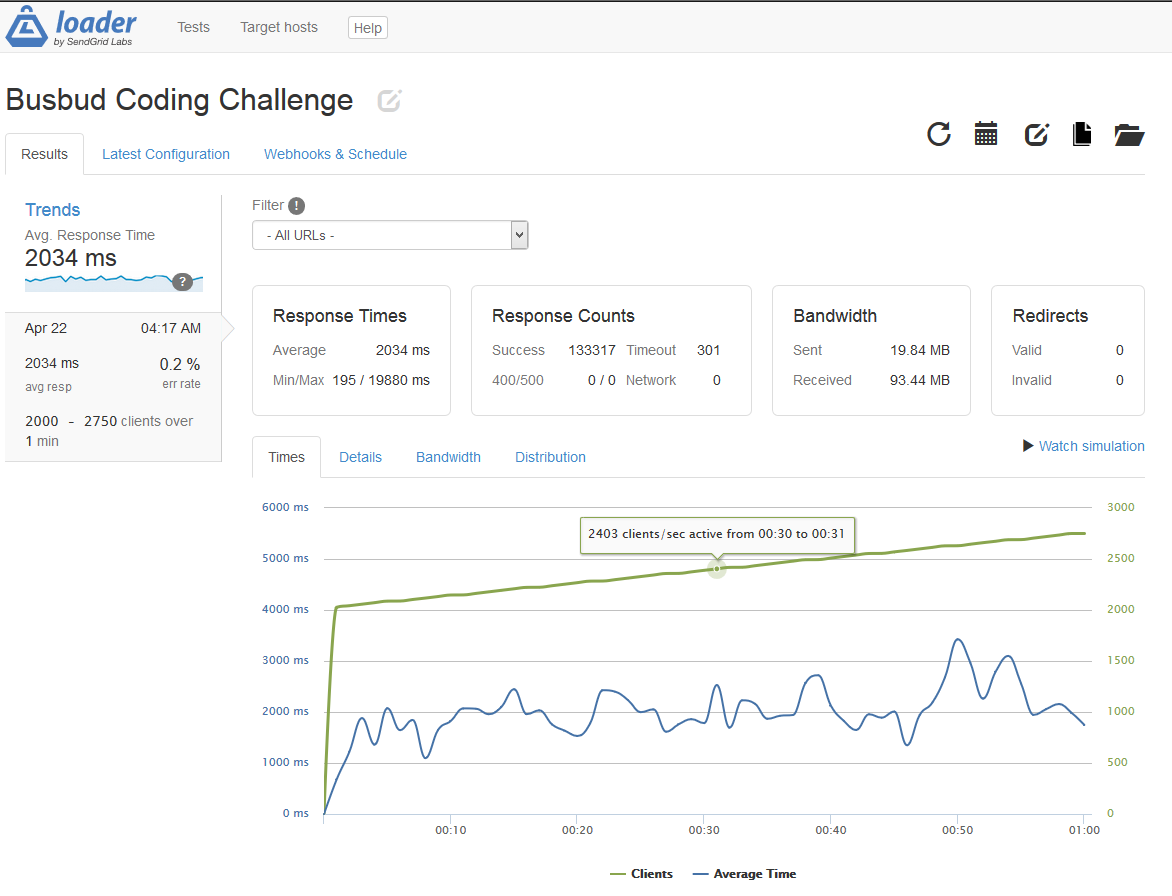
Task: Click the Trends question mark icon
Action: tap(182, 282)
